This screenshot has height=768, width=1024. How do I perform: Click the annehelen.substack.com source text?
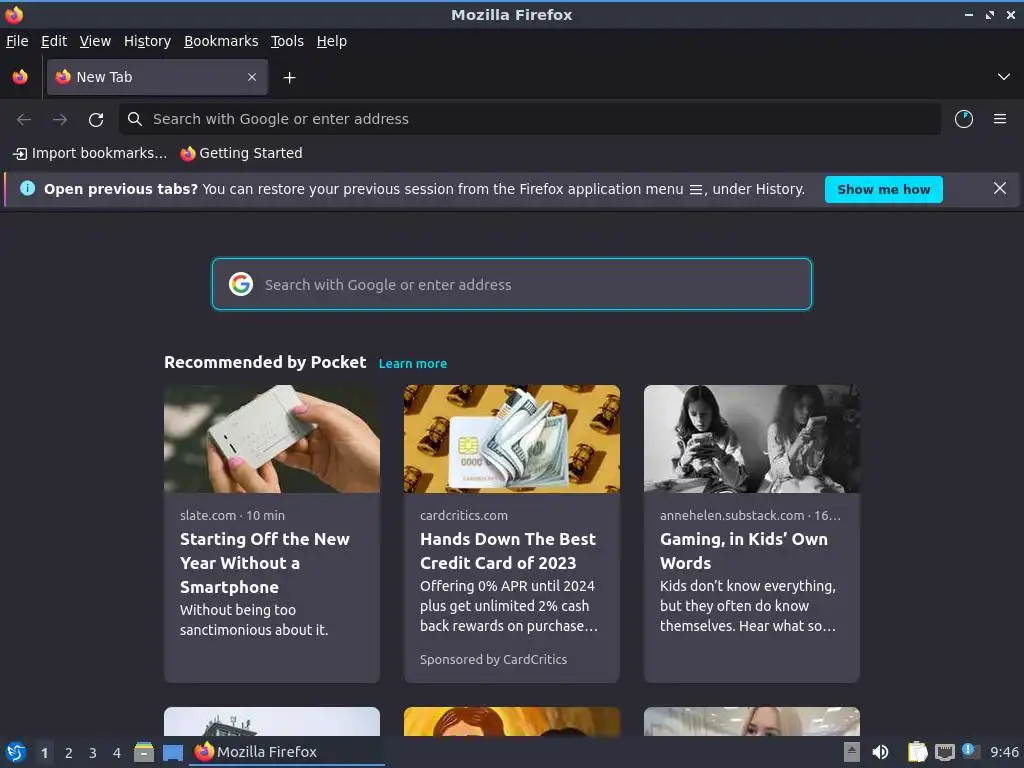(x=750, y=515)
